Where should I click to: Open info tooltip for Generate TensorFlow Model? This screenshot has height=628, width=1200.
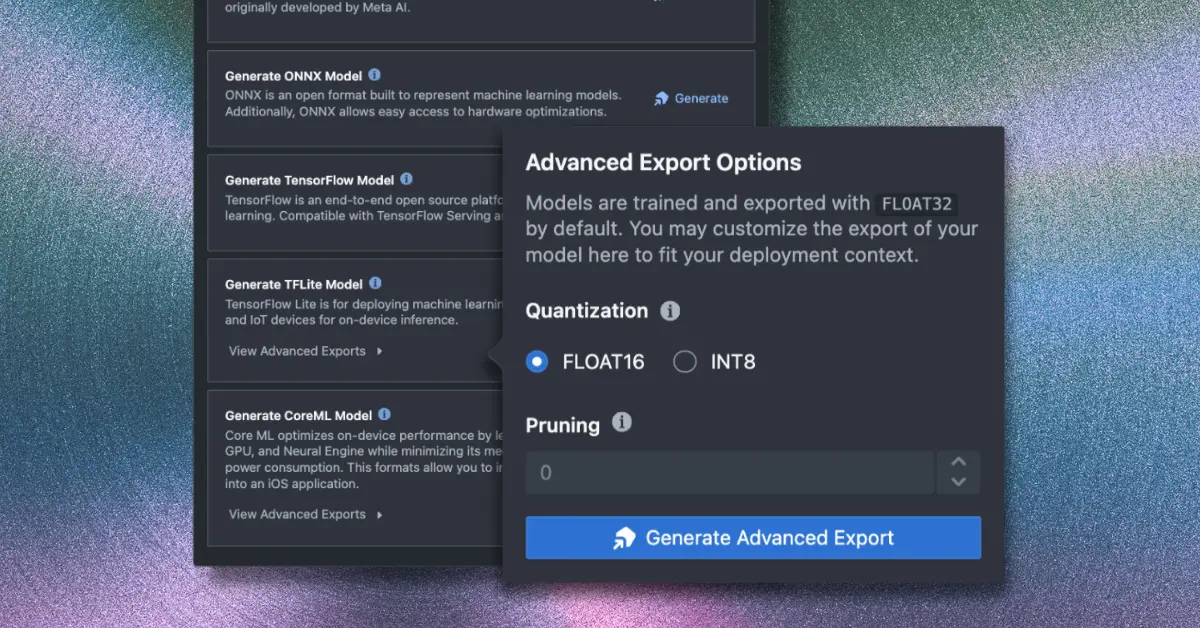click(x=406, y=180)
